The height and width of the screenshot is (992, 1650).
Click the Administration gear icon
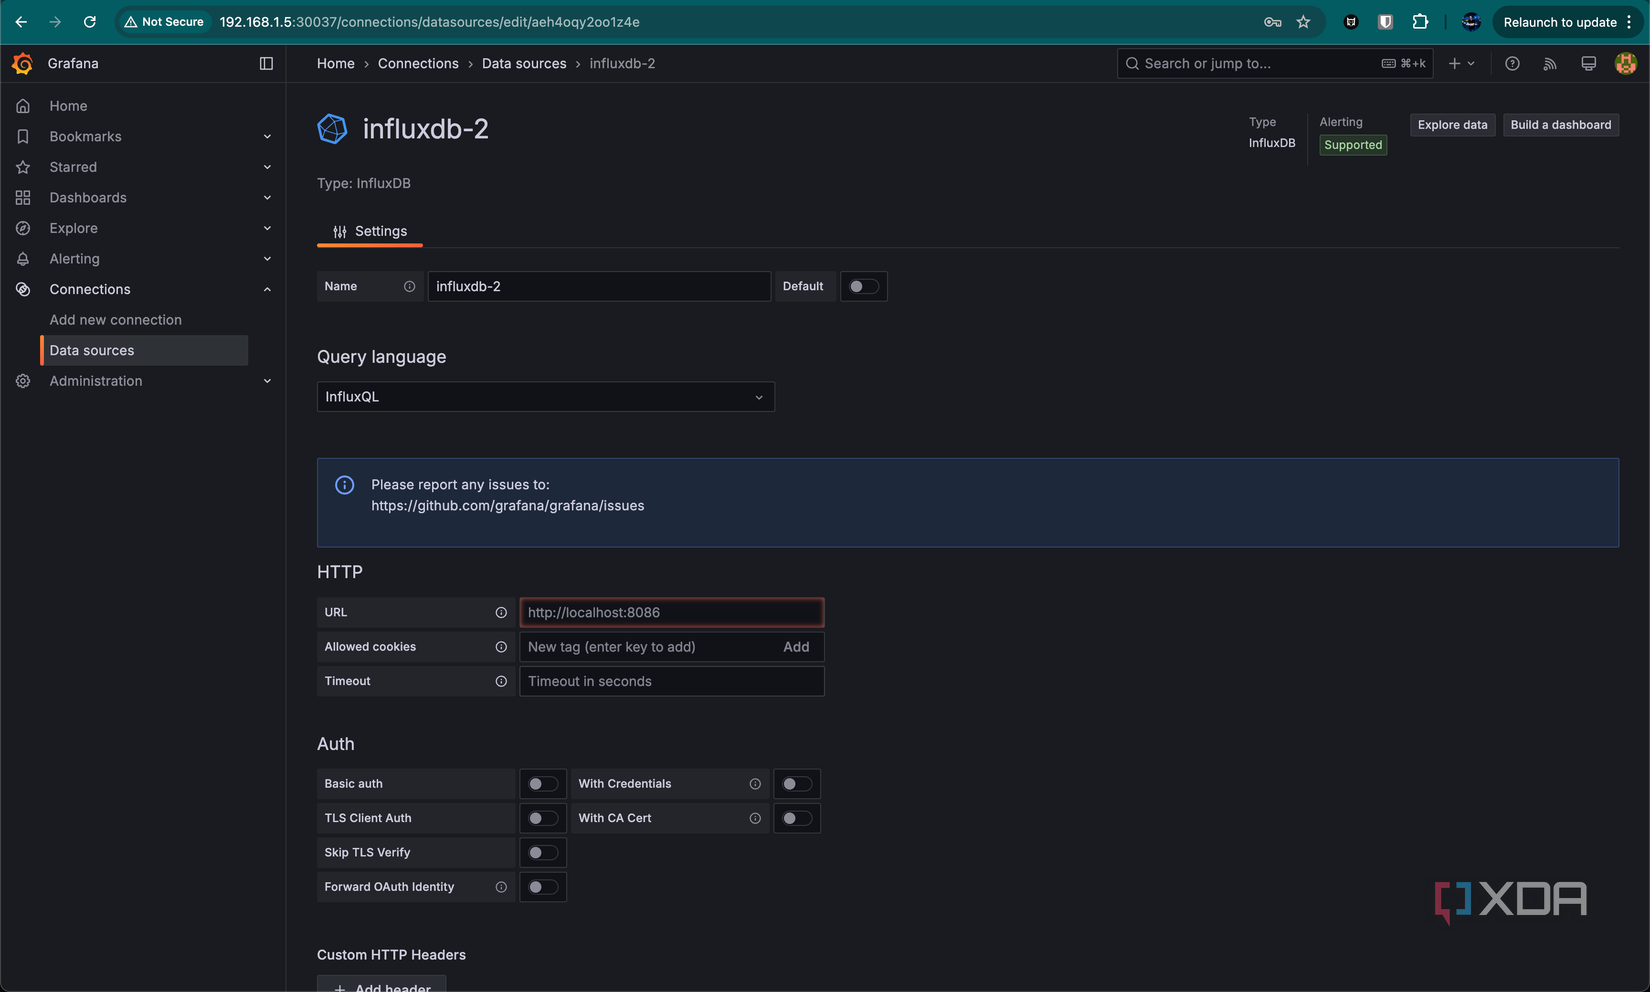23,381
